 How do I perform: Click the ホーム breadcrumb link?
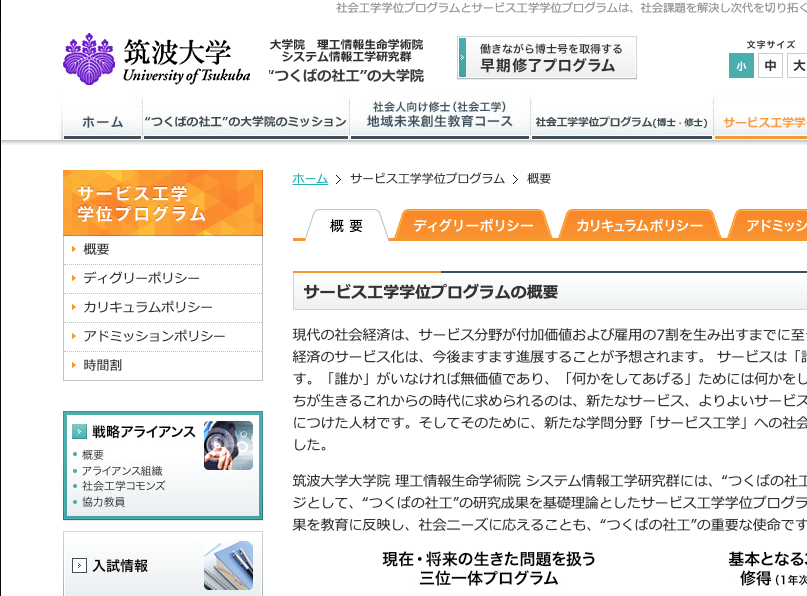(x=310, y=179)
